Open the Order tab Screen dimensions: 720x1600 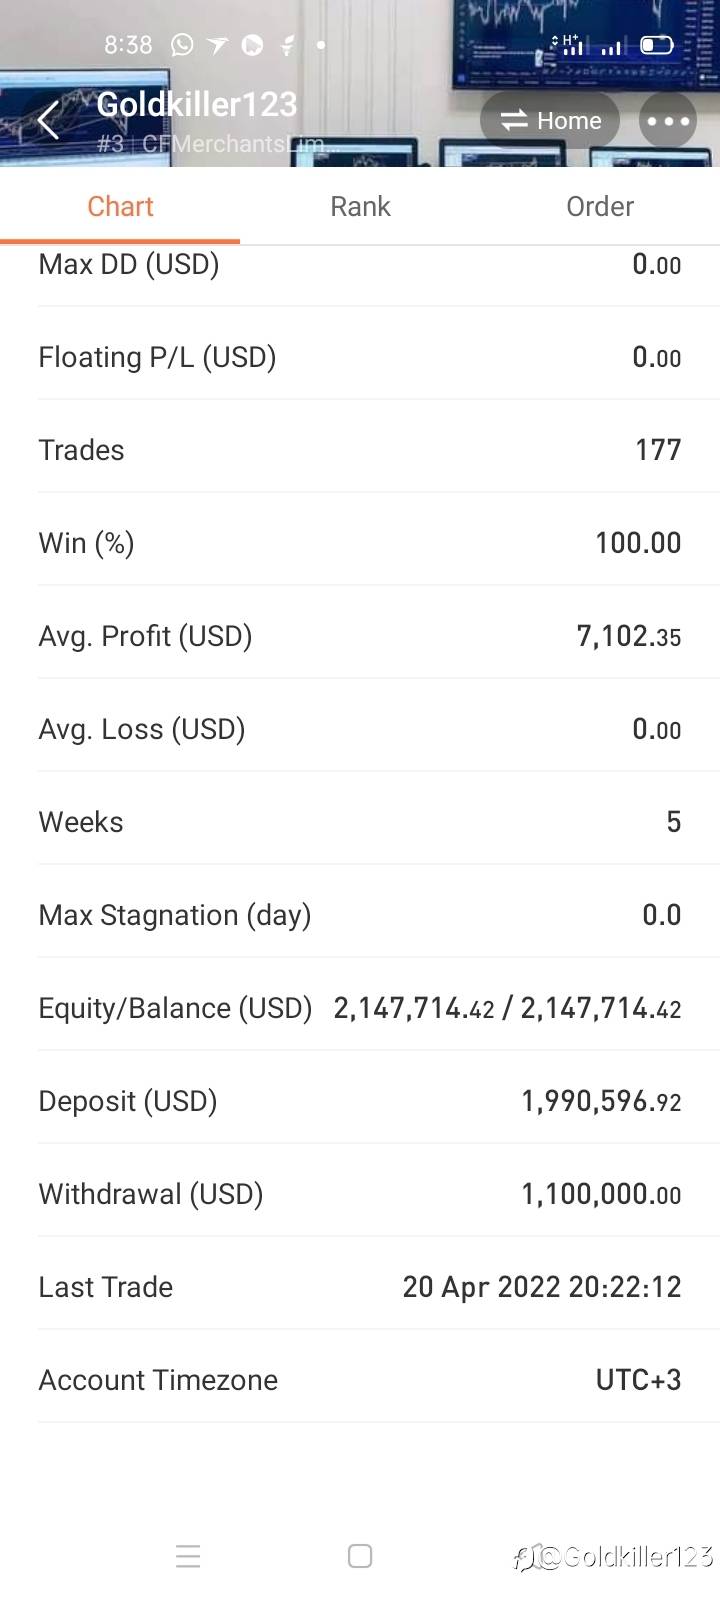600,206
